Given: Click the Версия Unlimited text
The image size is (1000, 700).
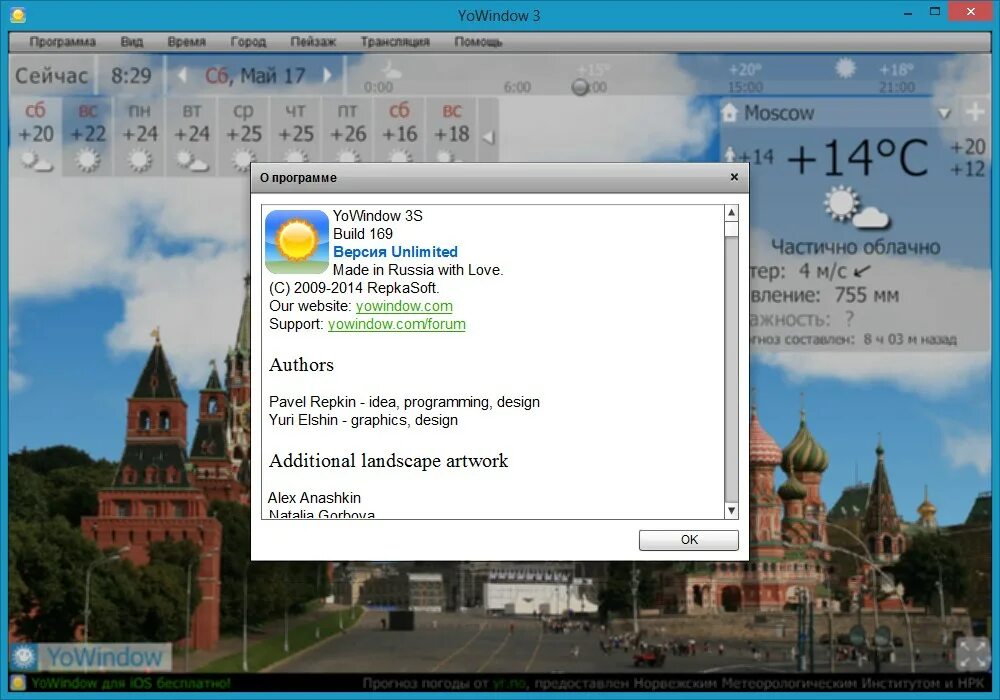Looking at the screenshot, I should click(x=395, y=252).
